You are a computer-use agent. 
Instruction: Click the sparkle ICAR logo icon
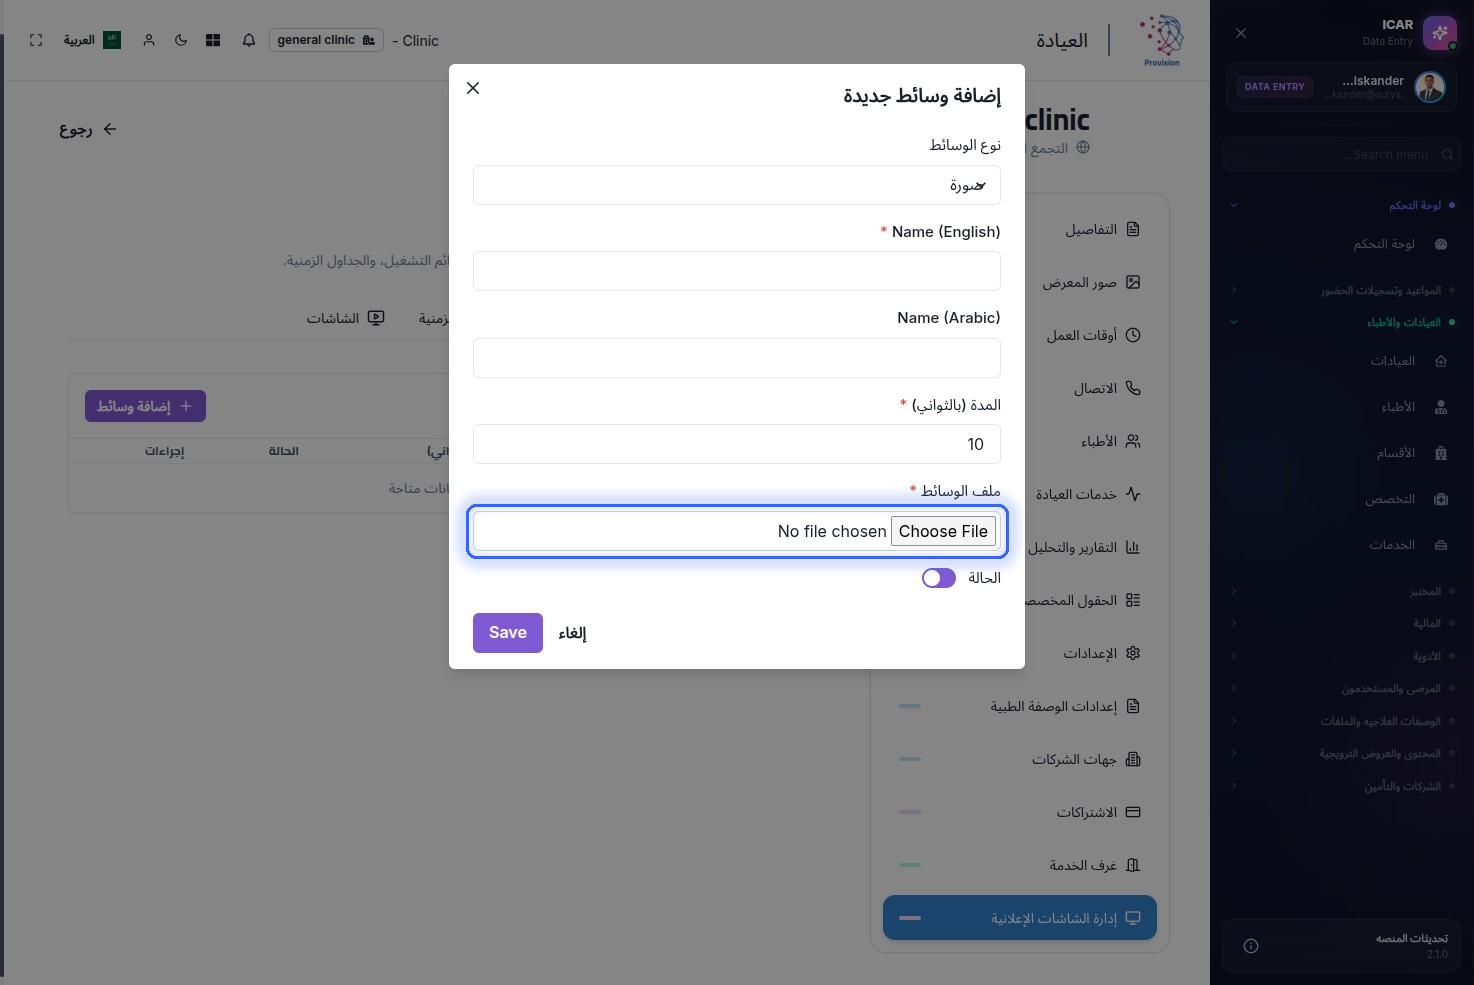(x=1440, y=33)
